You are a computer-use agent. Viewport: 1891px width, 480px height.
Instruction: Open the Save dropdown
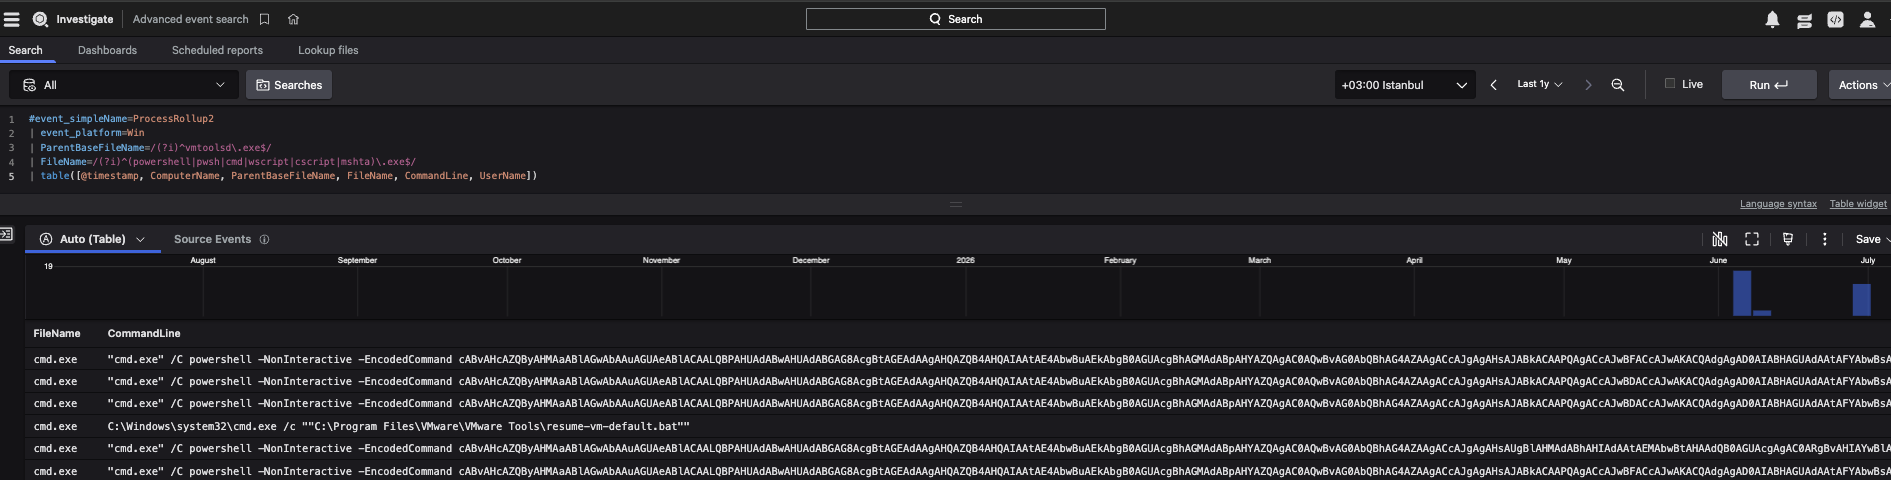tap(1872, 239)
